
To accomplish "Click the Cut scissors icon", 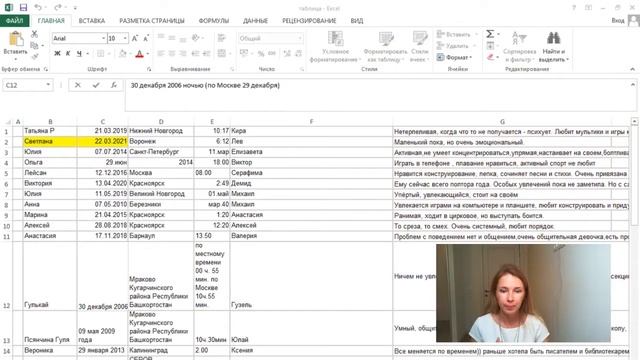I will pyautogui.click(x=34, y=34).
